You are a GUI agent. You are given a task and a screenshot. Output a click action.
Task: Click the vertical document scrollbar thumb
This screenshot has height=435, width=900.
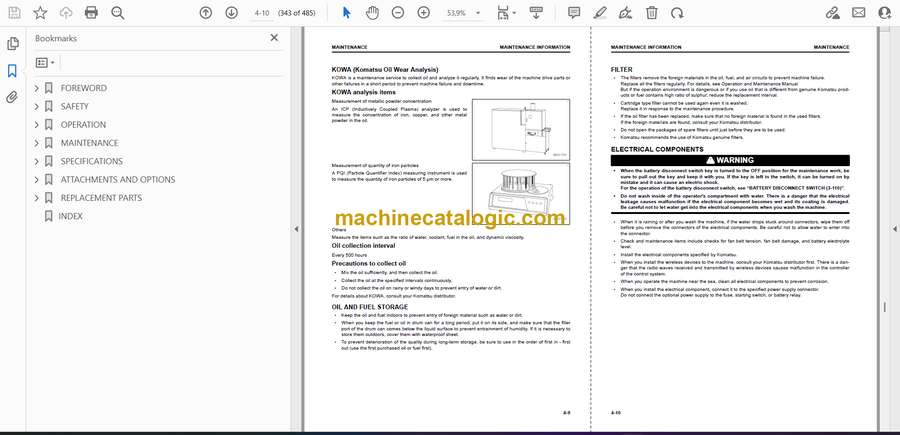click(x=885, y=308)
